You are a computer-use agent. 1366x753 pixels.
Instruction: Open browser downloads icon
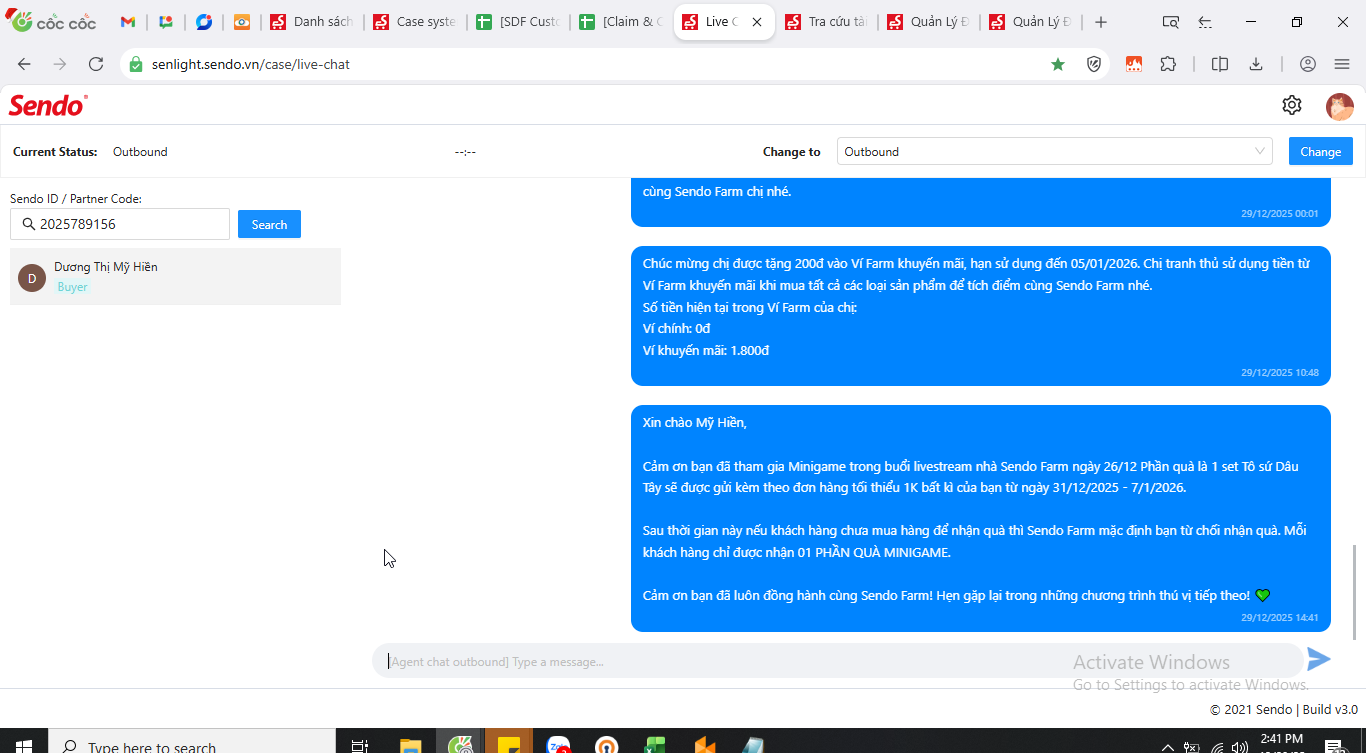point(1256,64)
